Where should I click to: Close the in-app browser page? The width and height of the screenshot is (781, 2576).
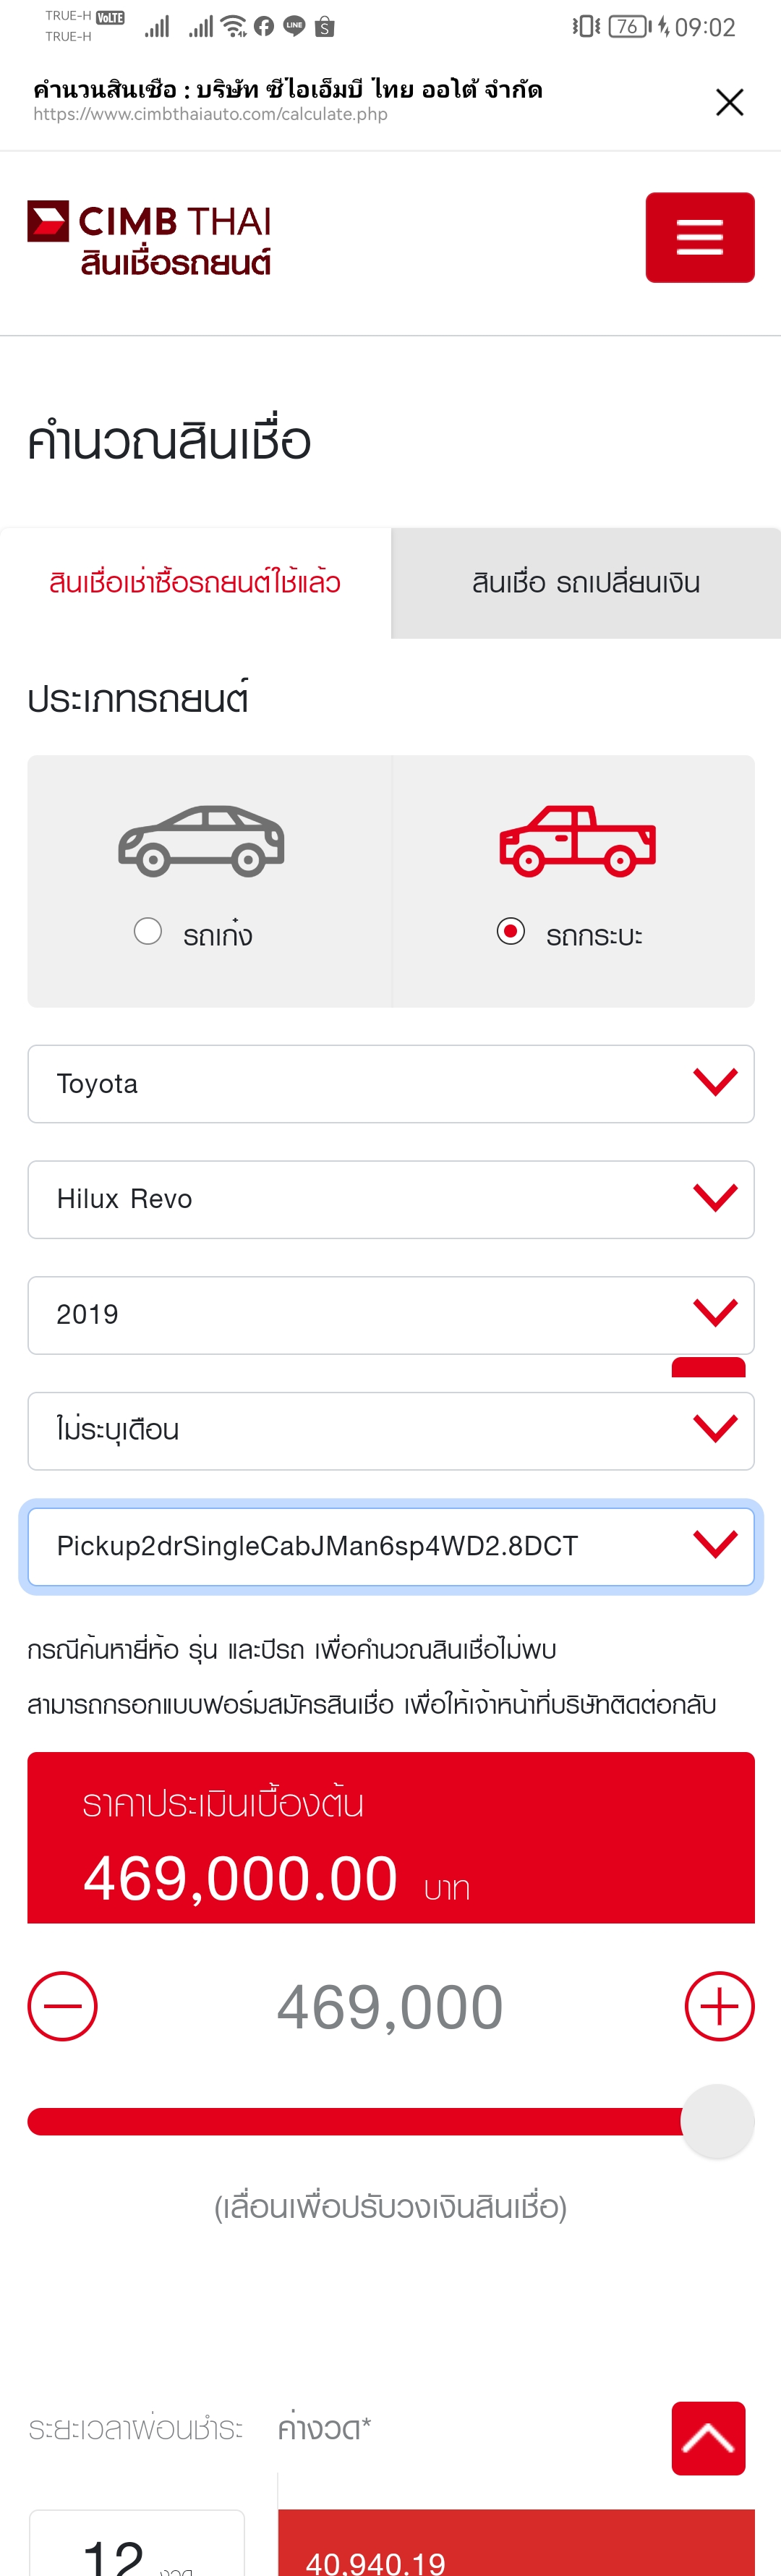tap(729, 102)
